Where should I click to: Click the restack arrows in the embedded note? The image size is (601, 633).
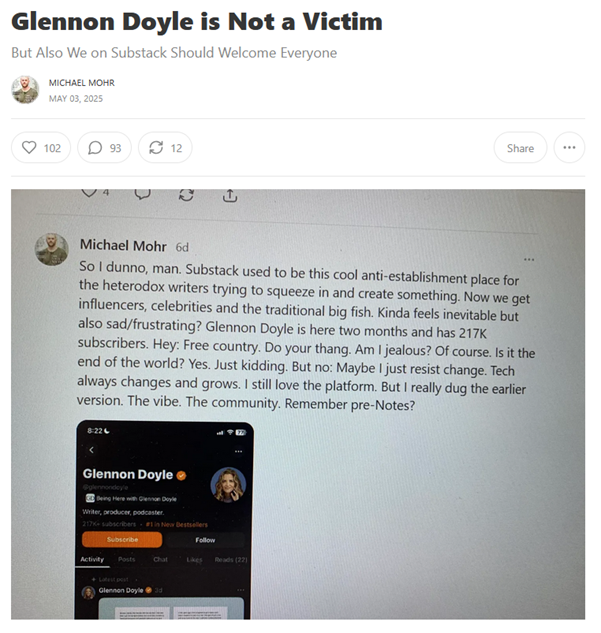pos(186,195)
